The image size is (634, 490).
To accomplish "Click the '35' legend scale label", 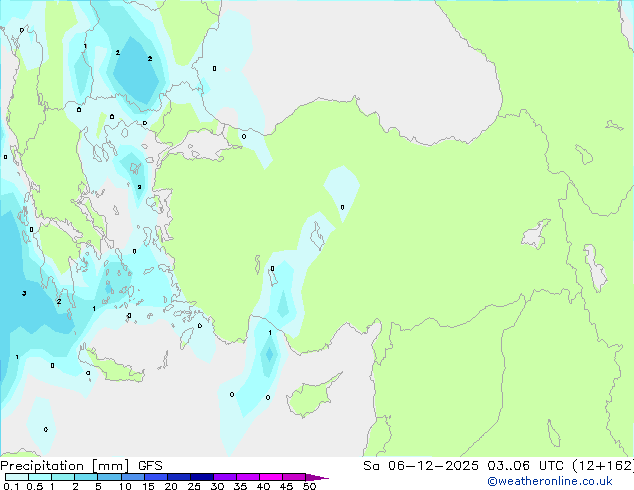I will [240, 486].
